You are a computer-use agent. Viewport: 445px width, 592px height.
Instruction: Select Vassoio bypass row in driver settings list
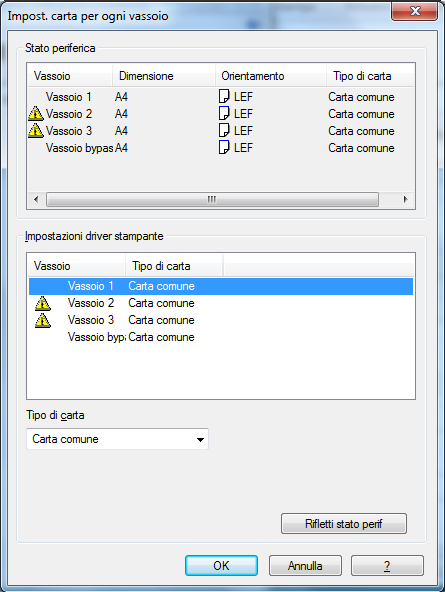click(221, 337)
